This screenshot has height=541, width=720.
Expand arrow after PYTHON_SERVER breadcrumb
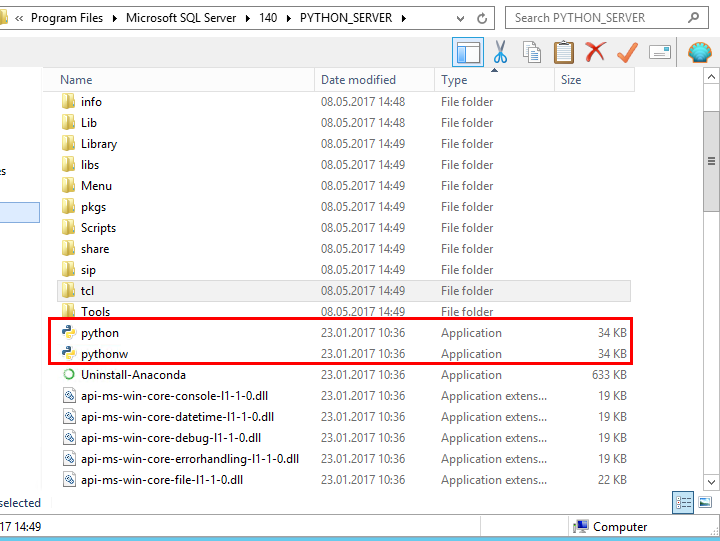pos(404,18)
